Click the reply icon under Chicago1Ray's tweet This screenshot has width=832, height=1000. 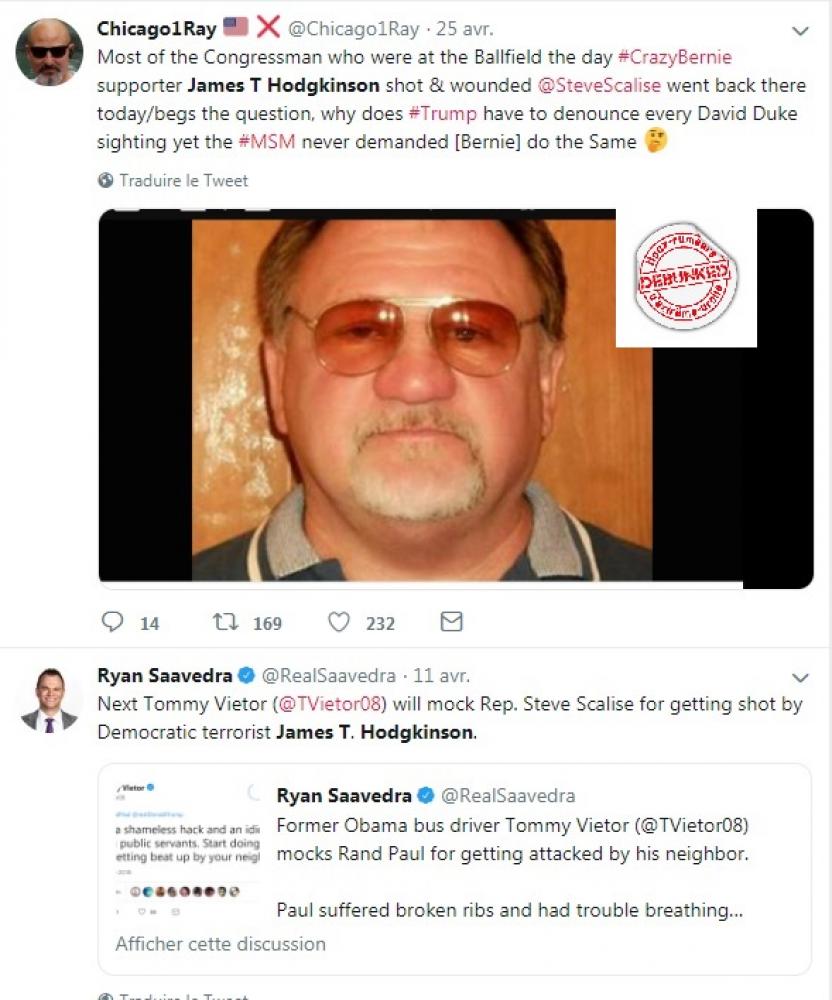tap(113, 622)
